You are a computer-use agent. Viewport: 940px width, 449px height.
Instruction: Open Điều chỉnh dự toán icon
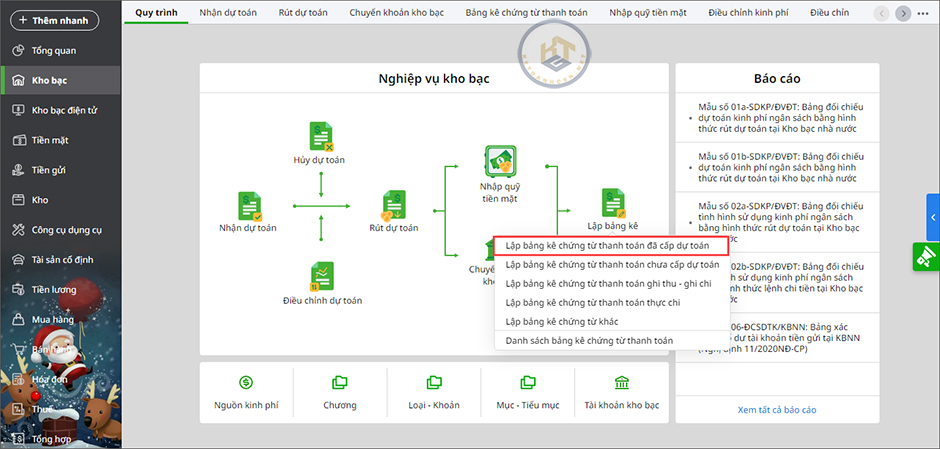321,276
